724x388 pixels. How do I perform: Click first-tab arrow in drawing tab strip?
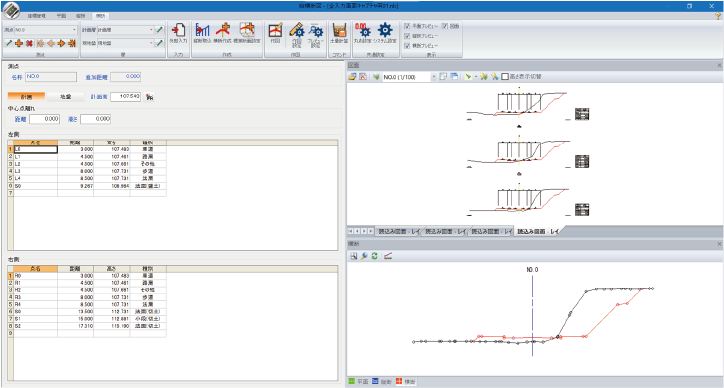tap(351, 231)
